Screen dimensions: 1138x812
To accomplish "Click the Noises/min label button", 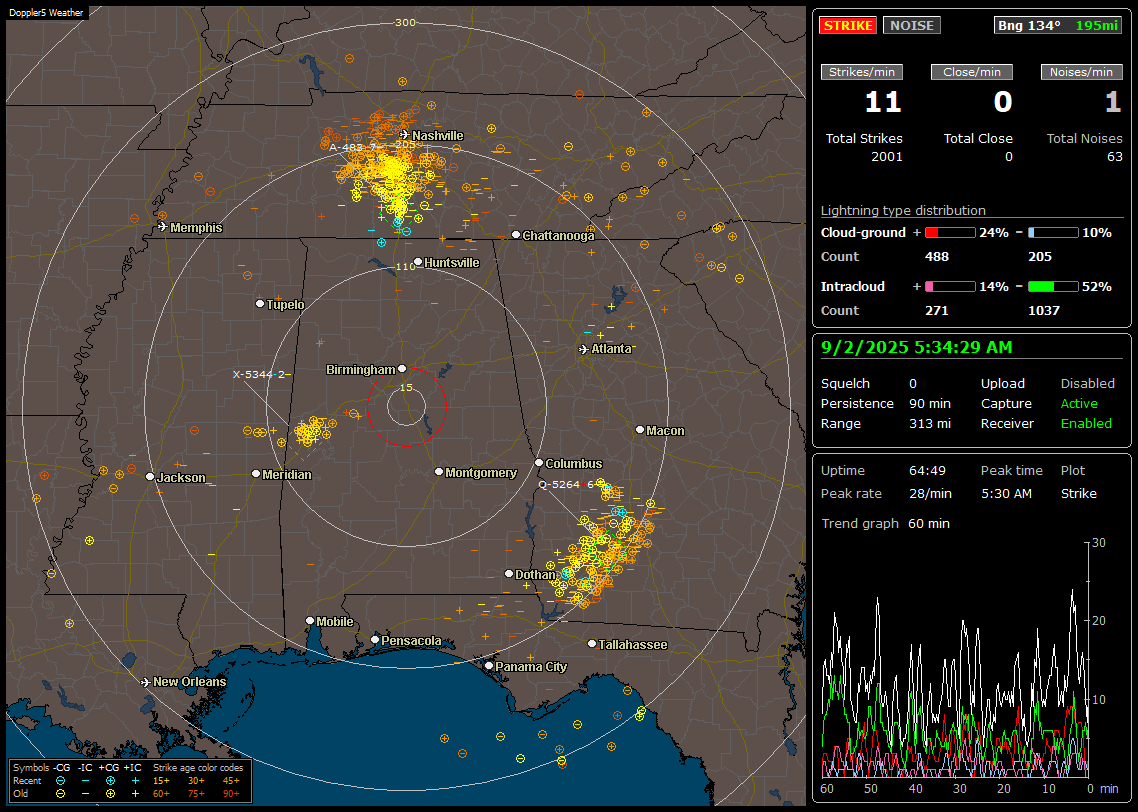I will click(1081, 72).
